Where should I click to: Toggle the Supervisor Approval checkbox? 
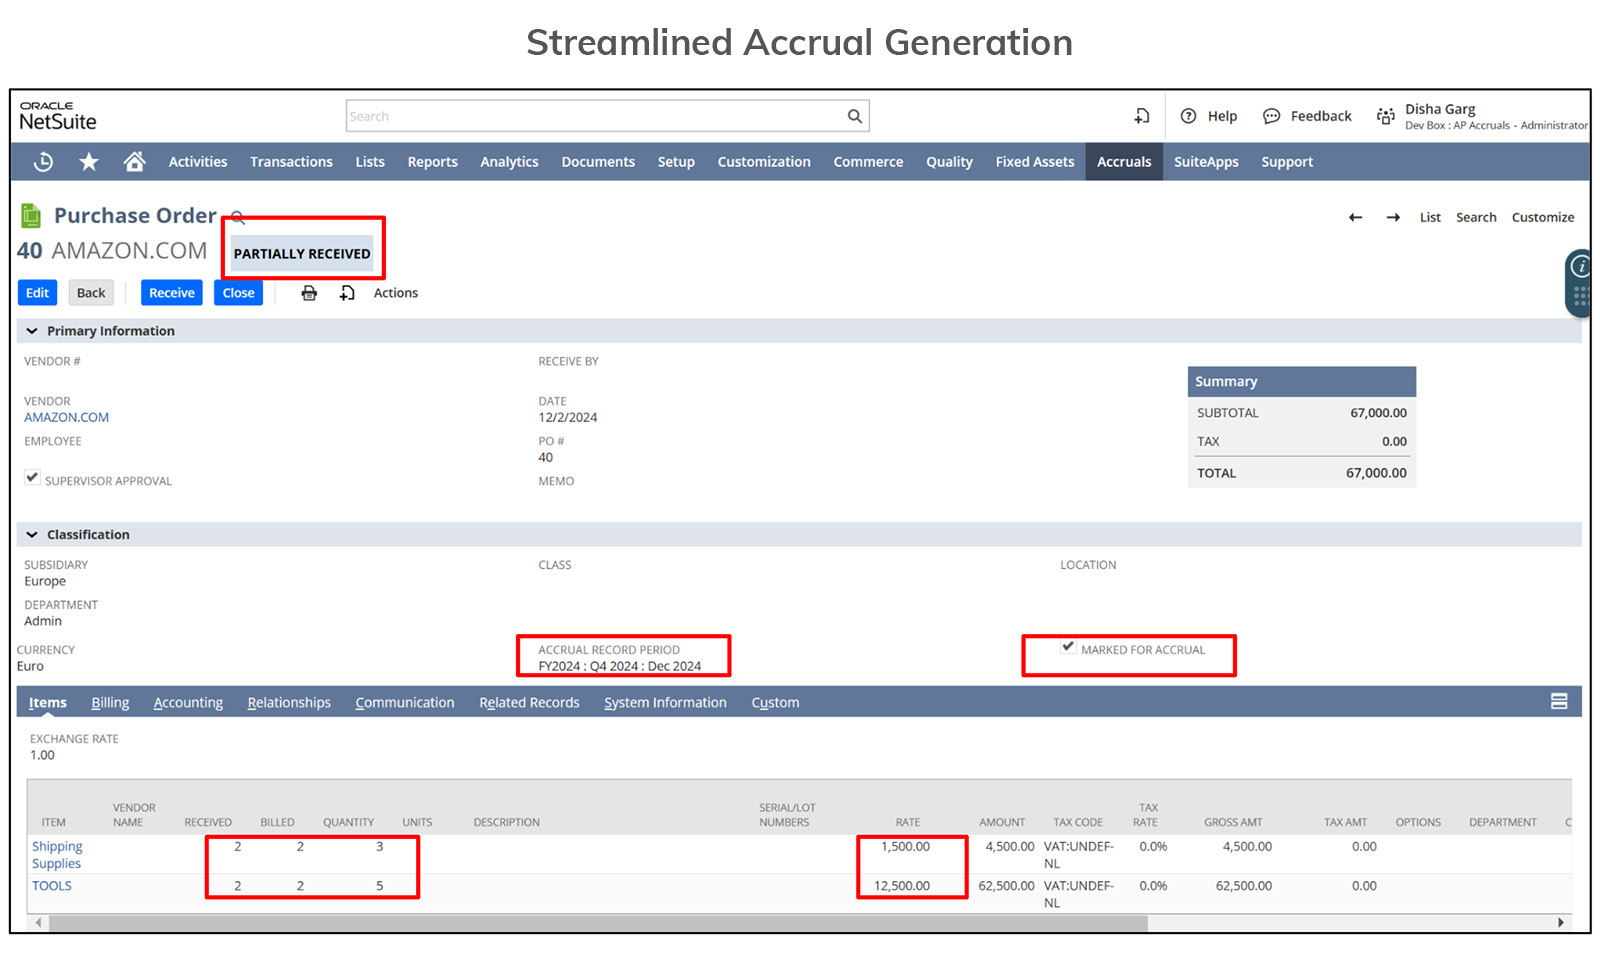tap(32, 478)
